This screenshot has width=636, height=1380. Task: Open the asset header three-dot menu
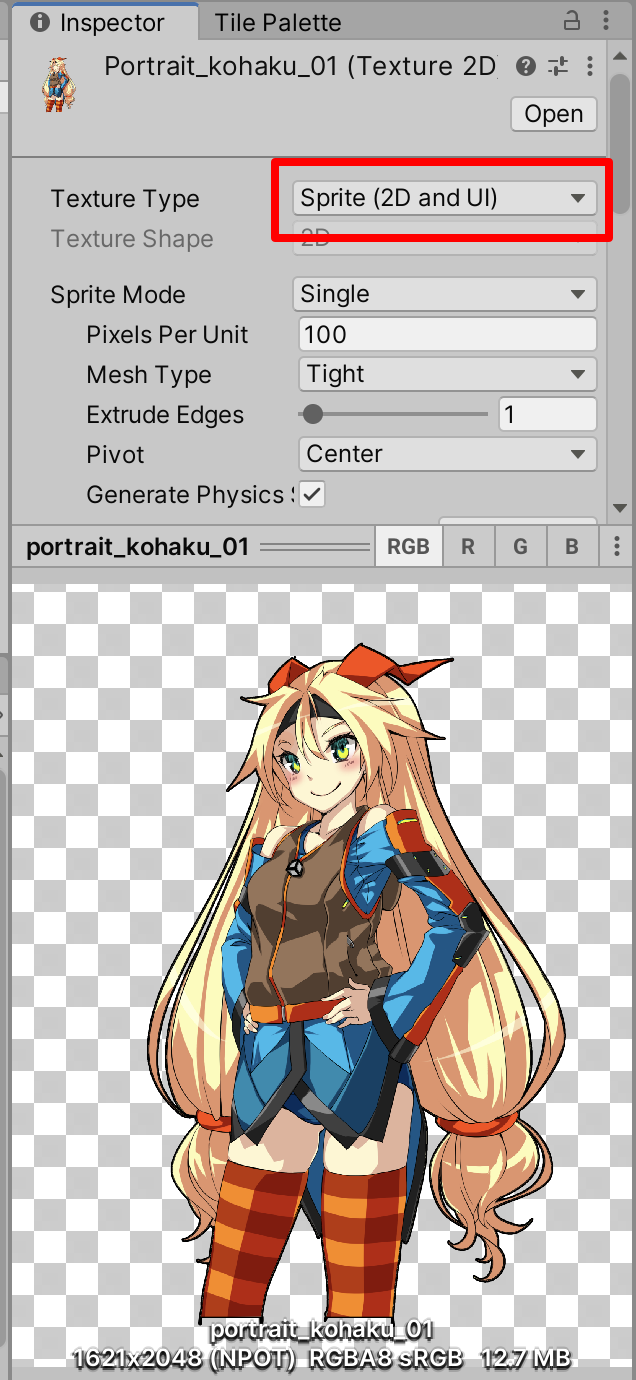tap(590, 66)
